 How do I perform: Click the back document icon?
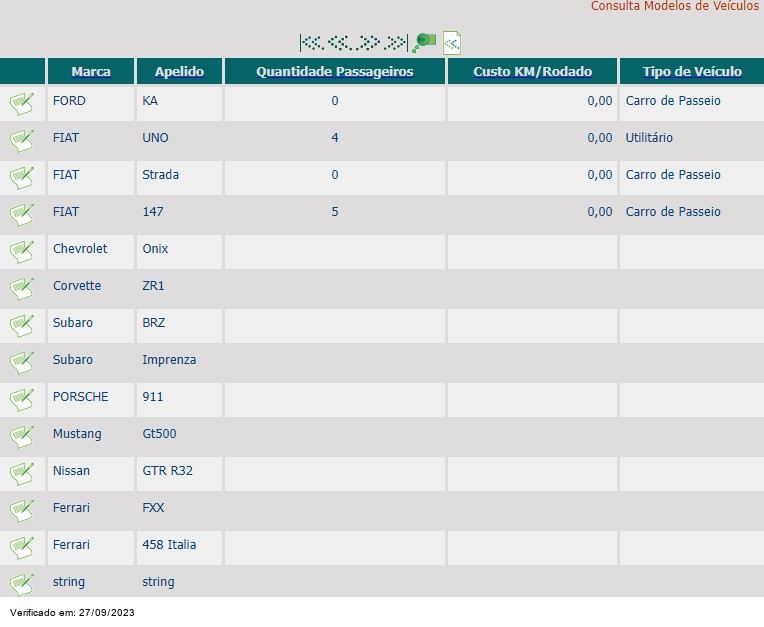point(452,43)
